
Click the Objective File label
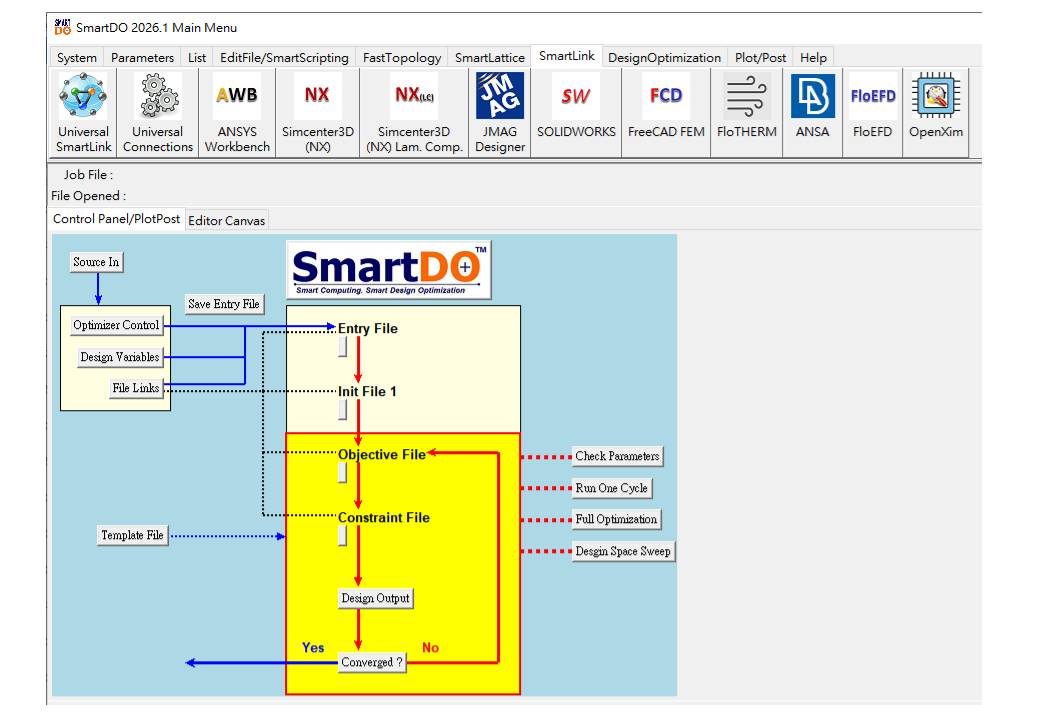pyautogui.click(x=382, y=455)
